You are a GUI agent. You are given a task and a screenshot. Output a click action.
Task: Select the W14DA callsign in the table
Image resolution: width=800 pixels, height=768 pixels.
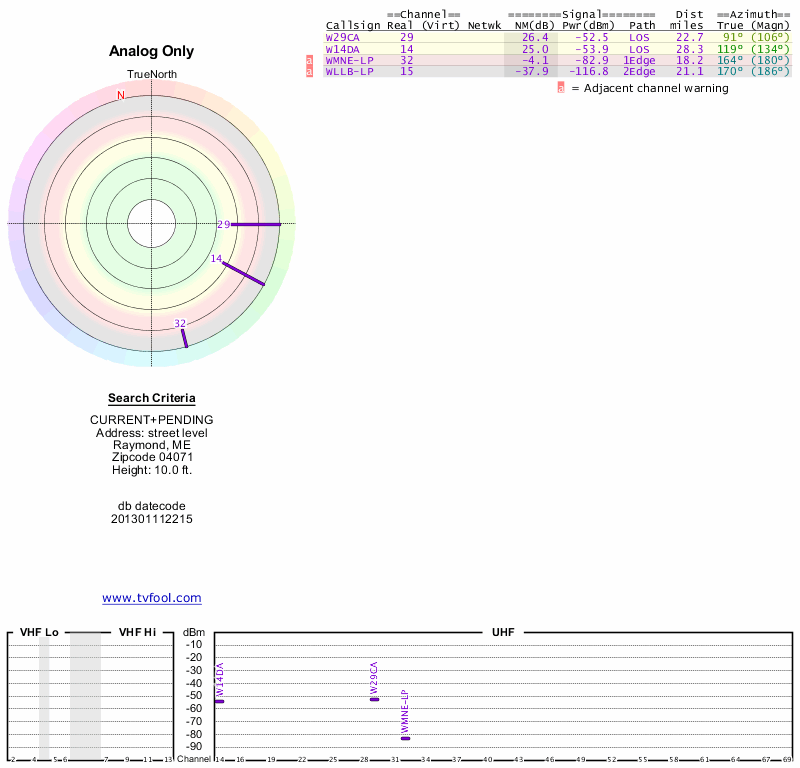point(344,49)
